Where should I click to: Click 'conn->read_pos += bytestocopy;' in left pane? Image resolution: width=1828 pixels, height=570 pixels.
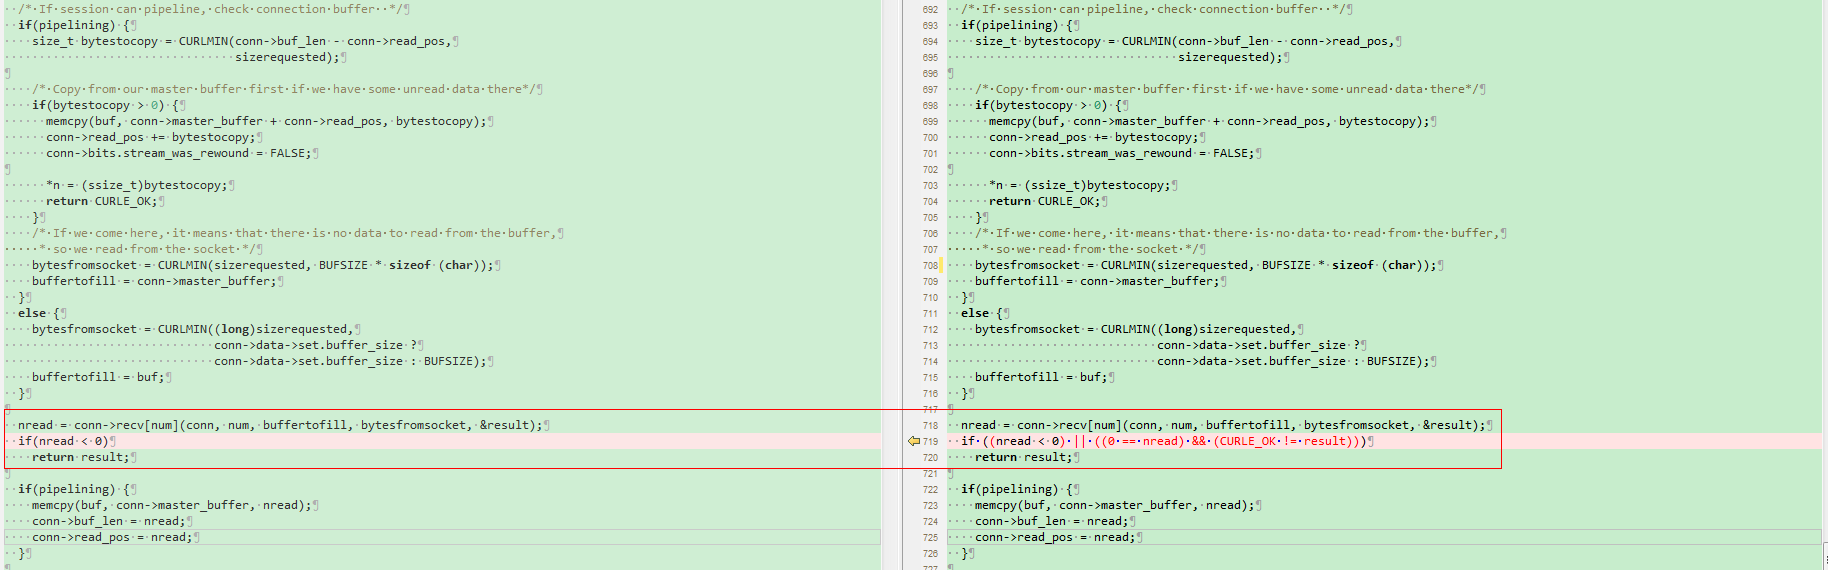[x=151, y=137]
